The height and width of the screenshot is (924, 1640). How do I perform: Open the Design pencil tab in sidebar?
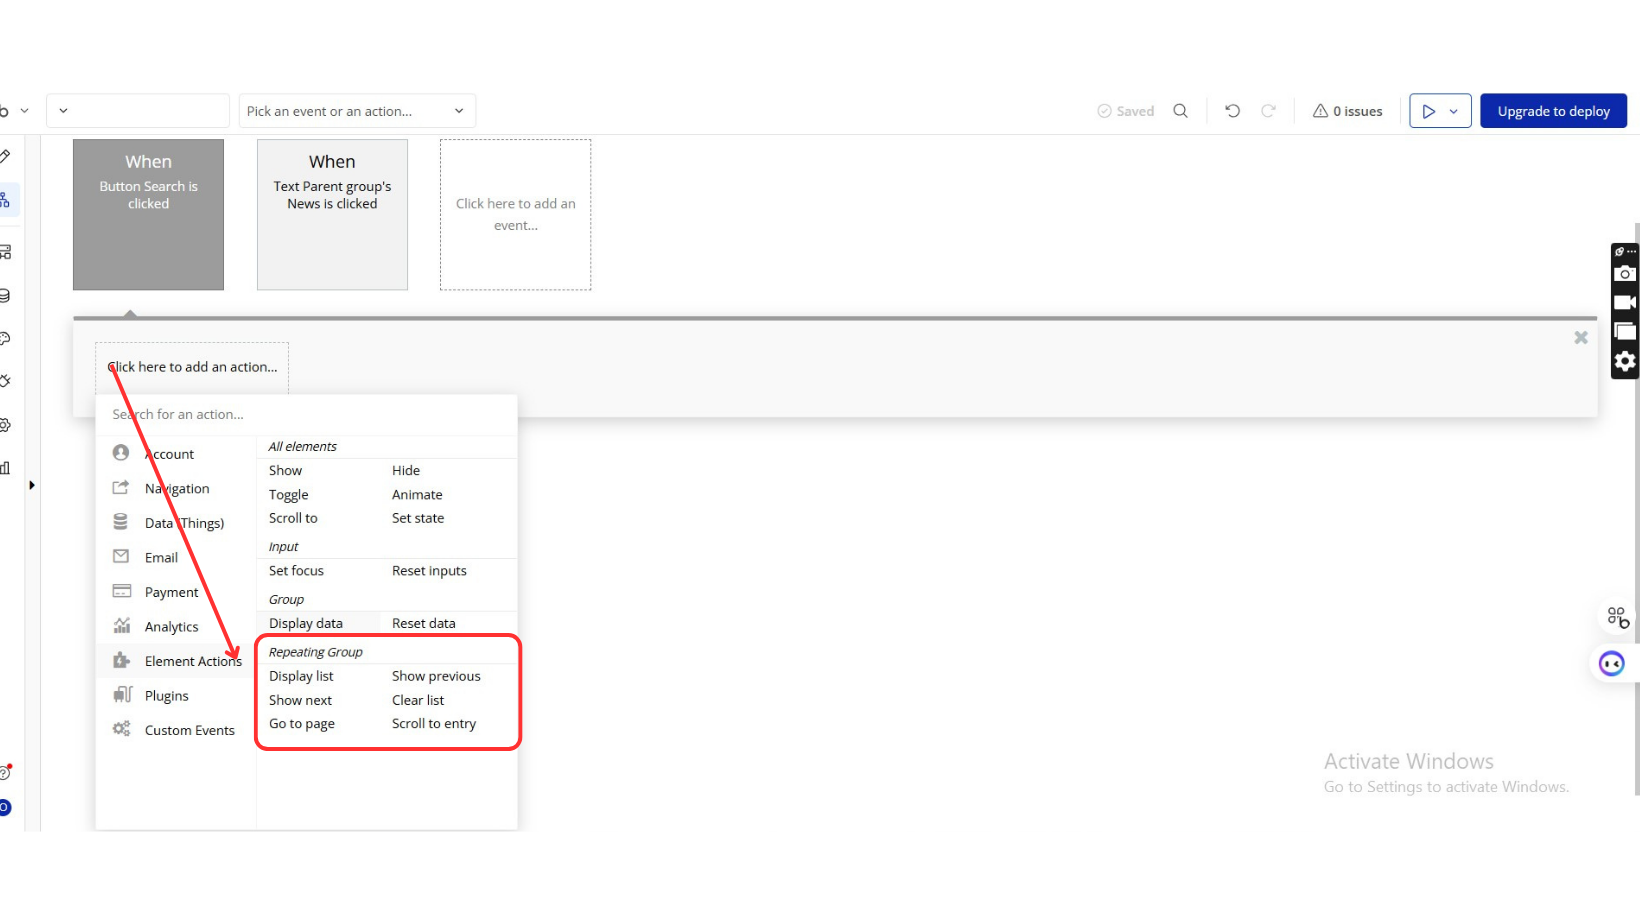(5, 157)
